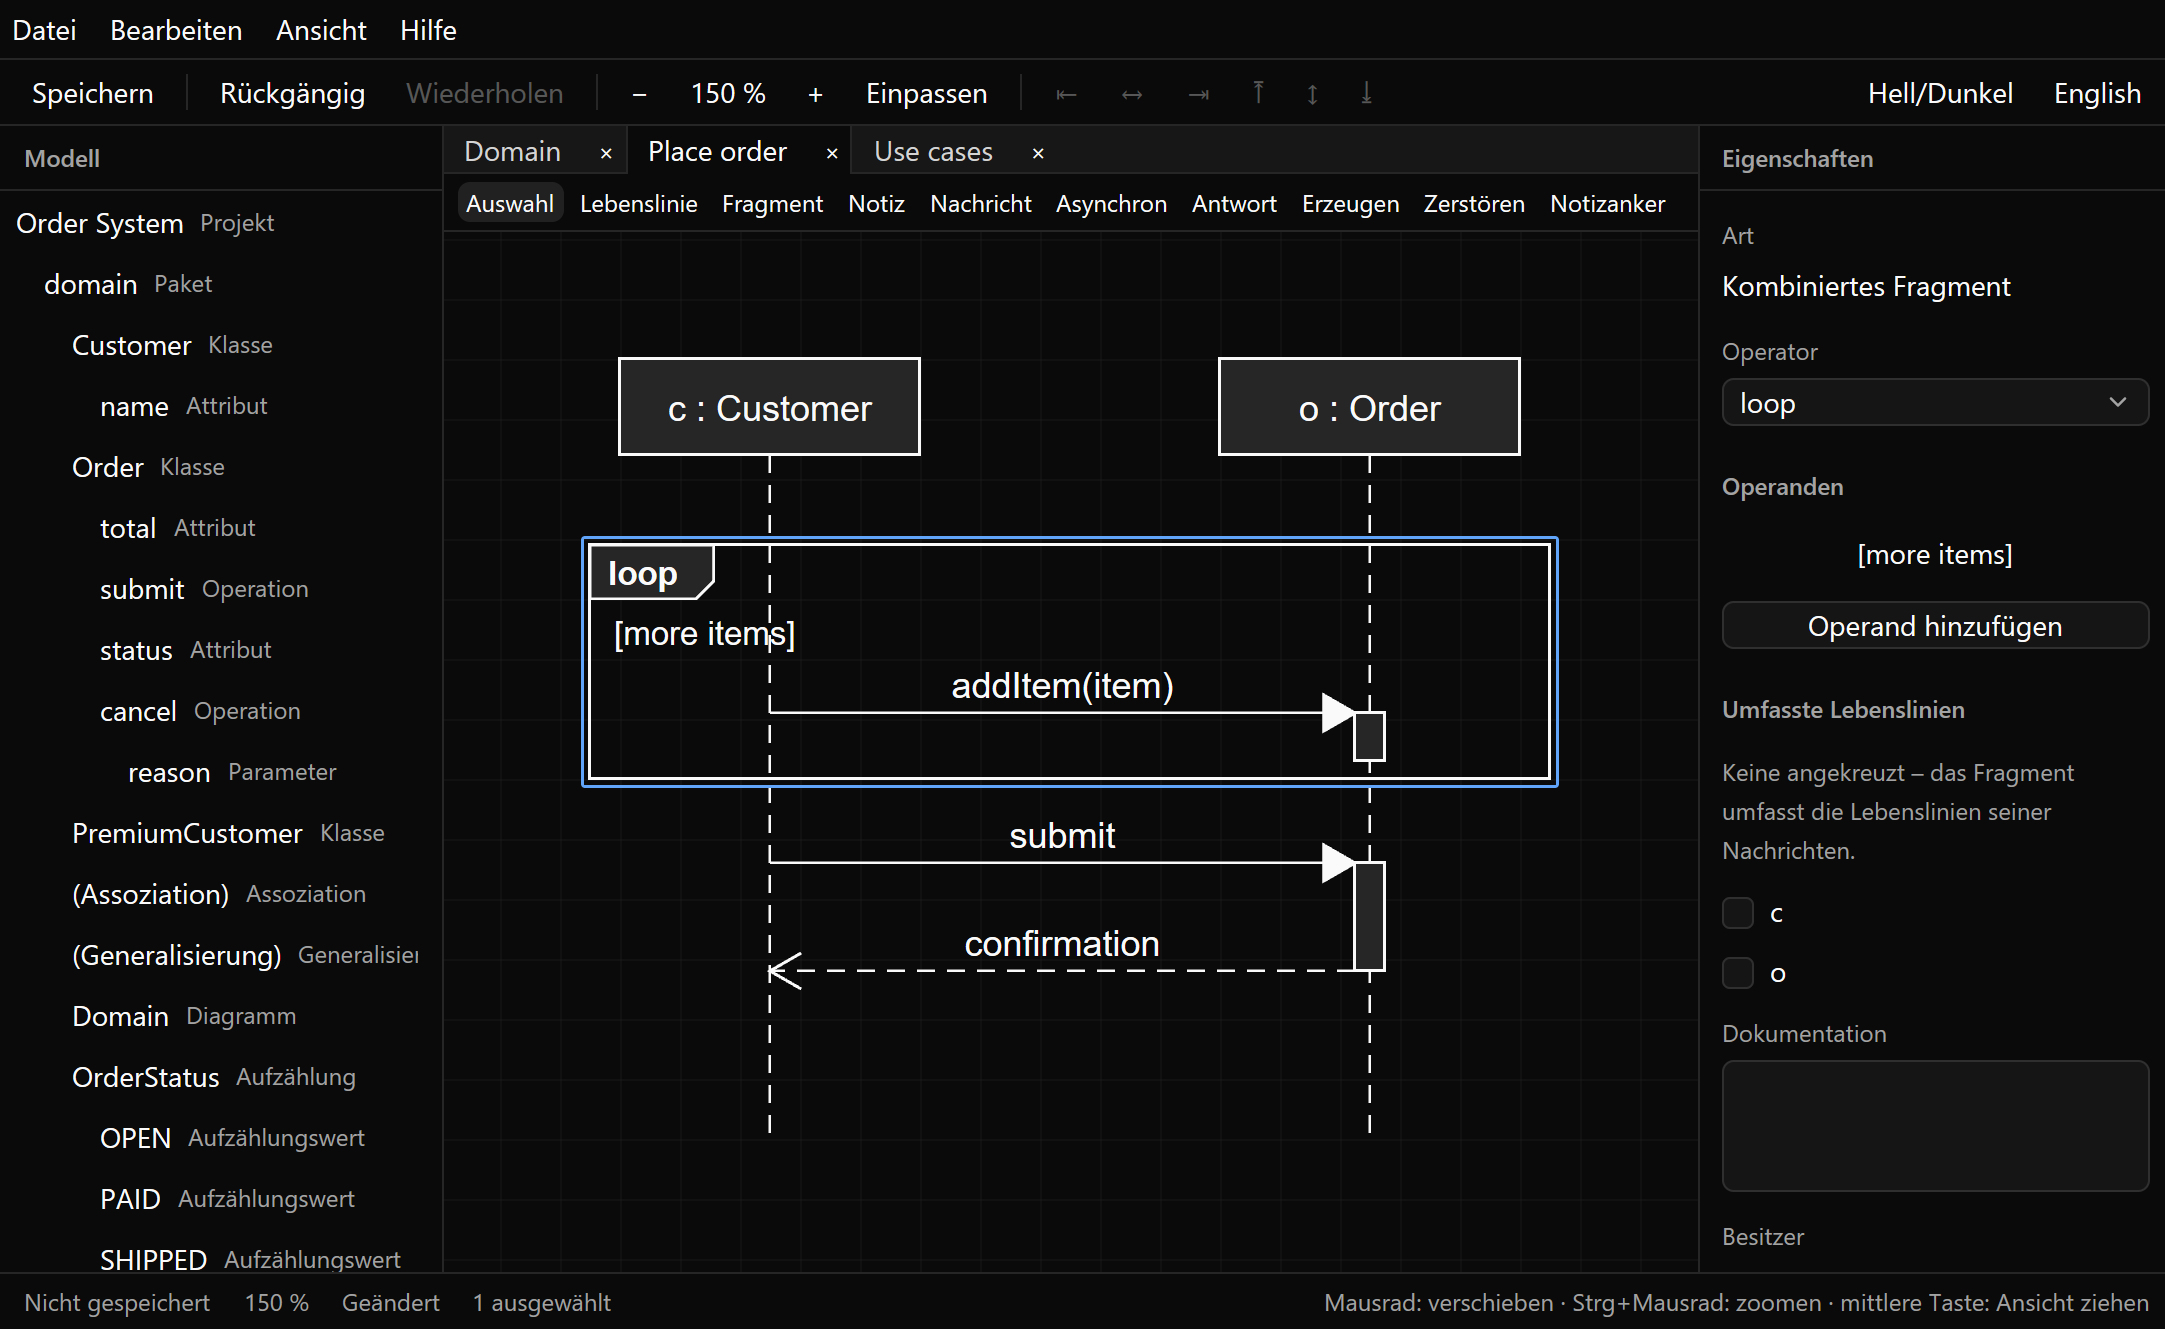Select reason parameter in model tree
Image resolution: width=2165 pixels, height=1329 pixels.
221,772
